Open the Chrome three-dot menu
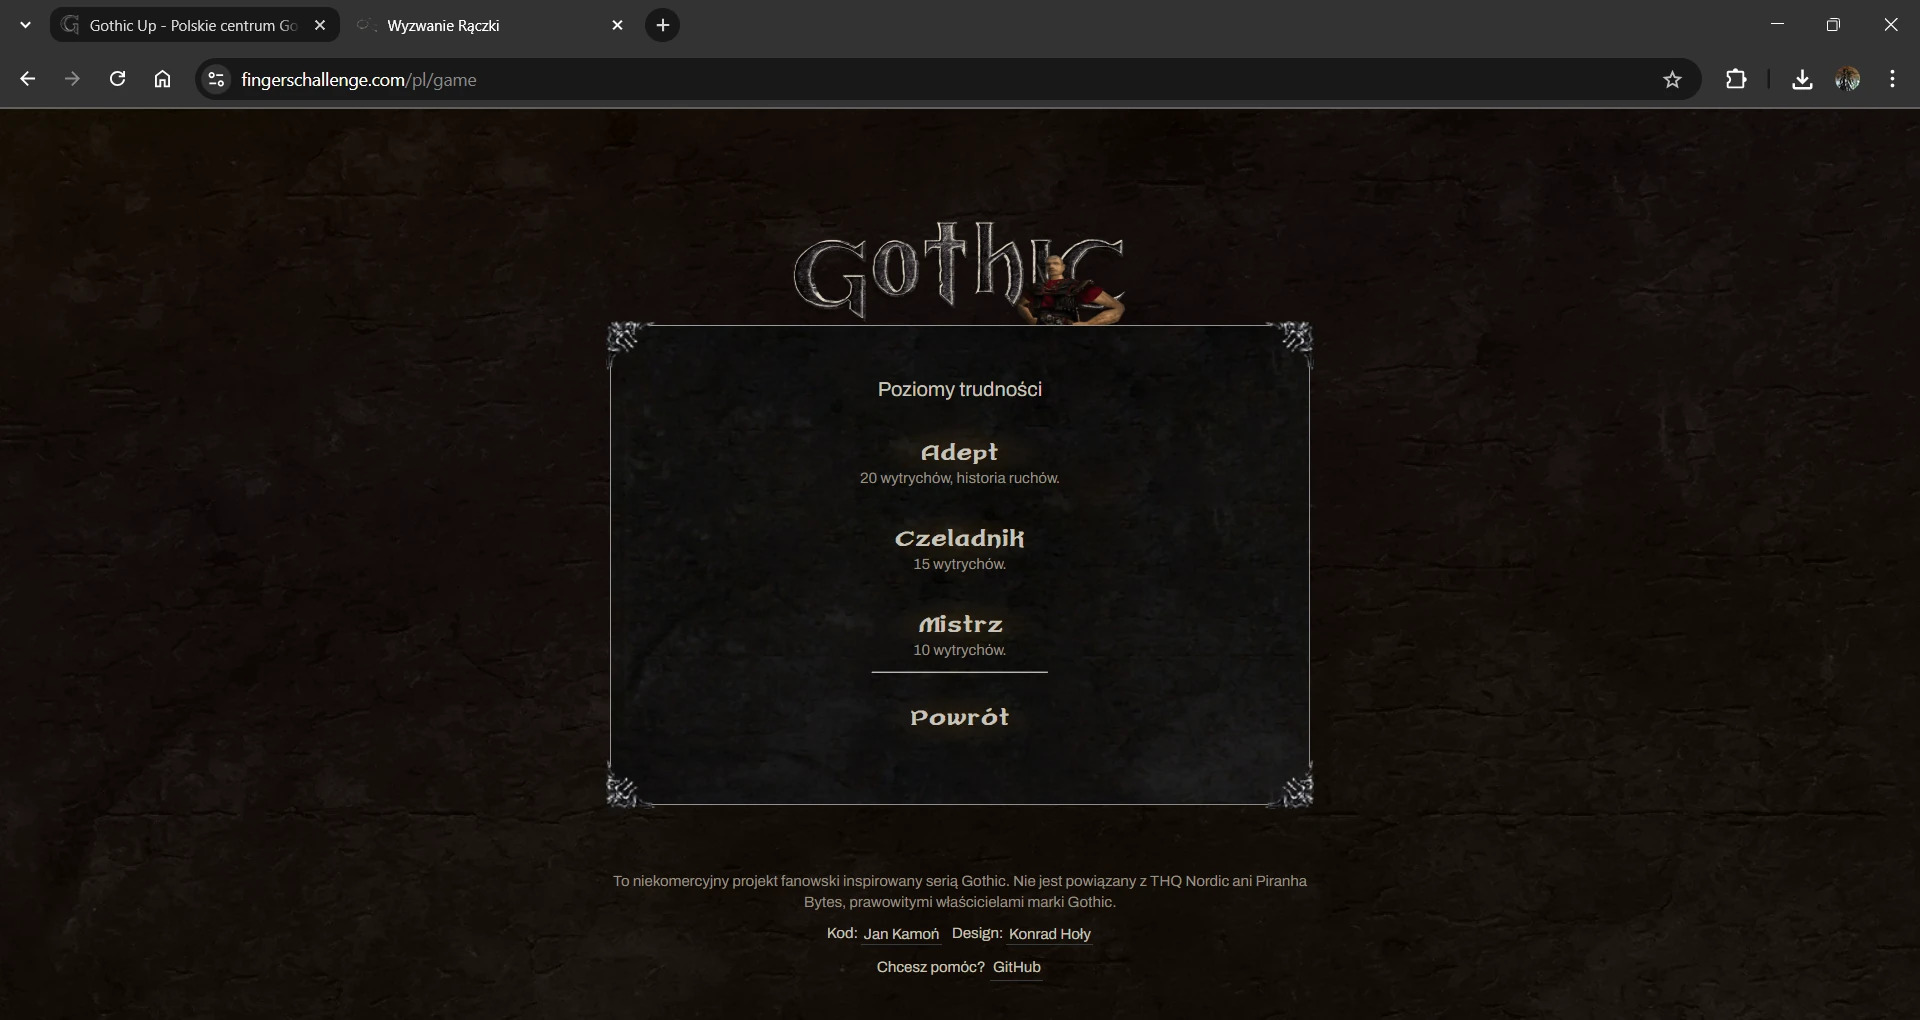 tap(1892, 79)
